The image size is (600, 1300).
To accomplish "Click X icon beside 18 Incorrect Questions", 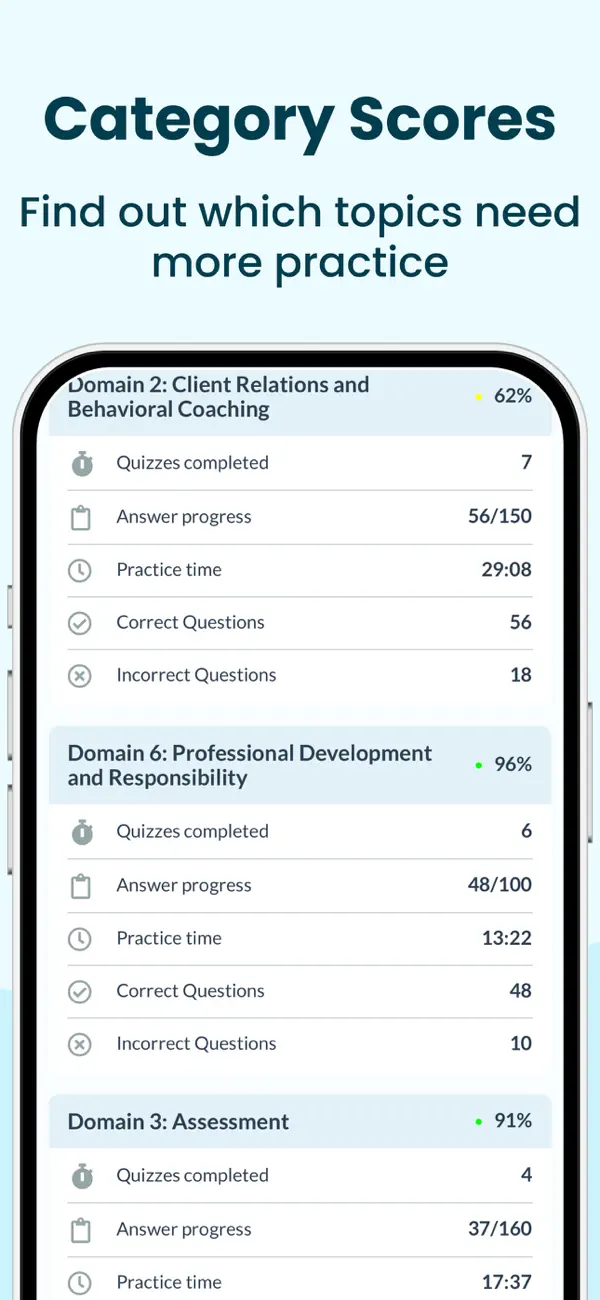I will [x=80, y=676].
